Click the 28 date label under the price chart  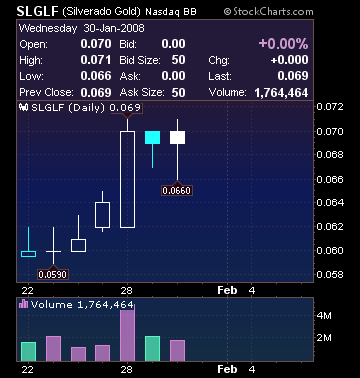pos(127,291)
